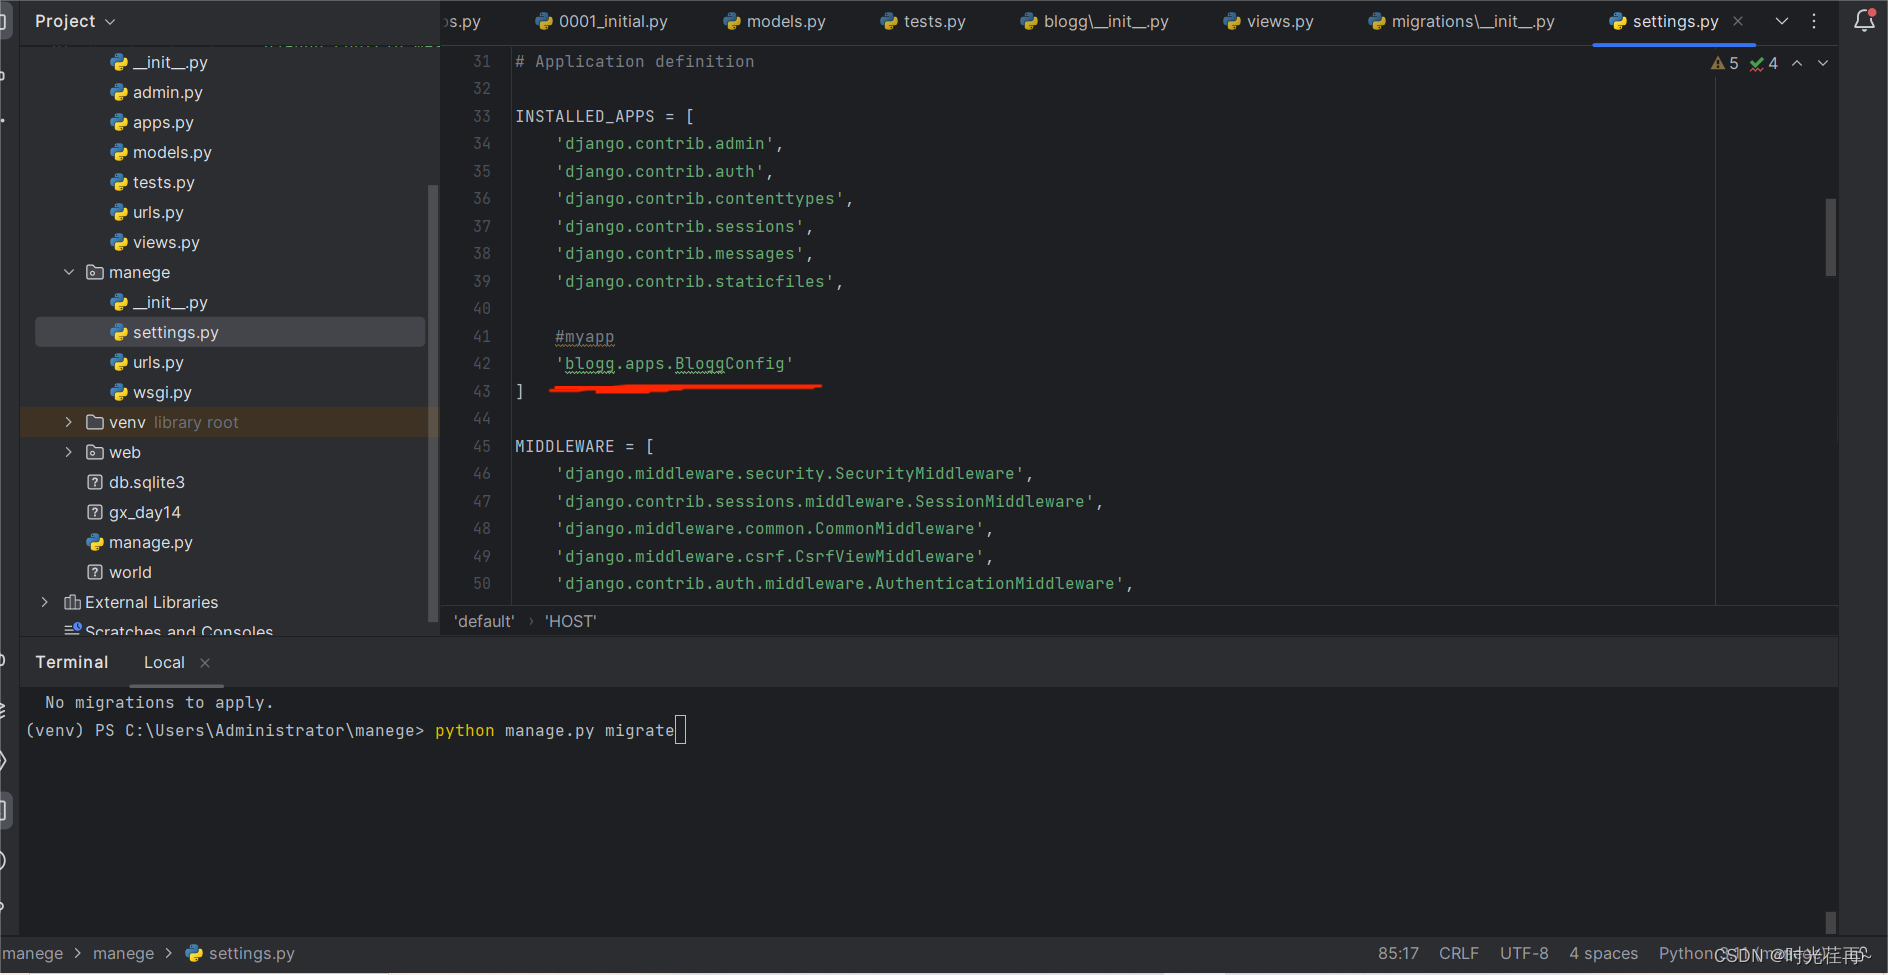Click cursor position 85:17 in status bar
1888x975 pixels.
(1398, 953)
